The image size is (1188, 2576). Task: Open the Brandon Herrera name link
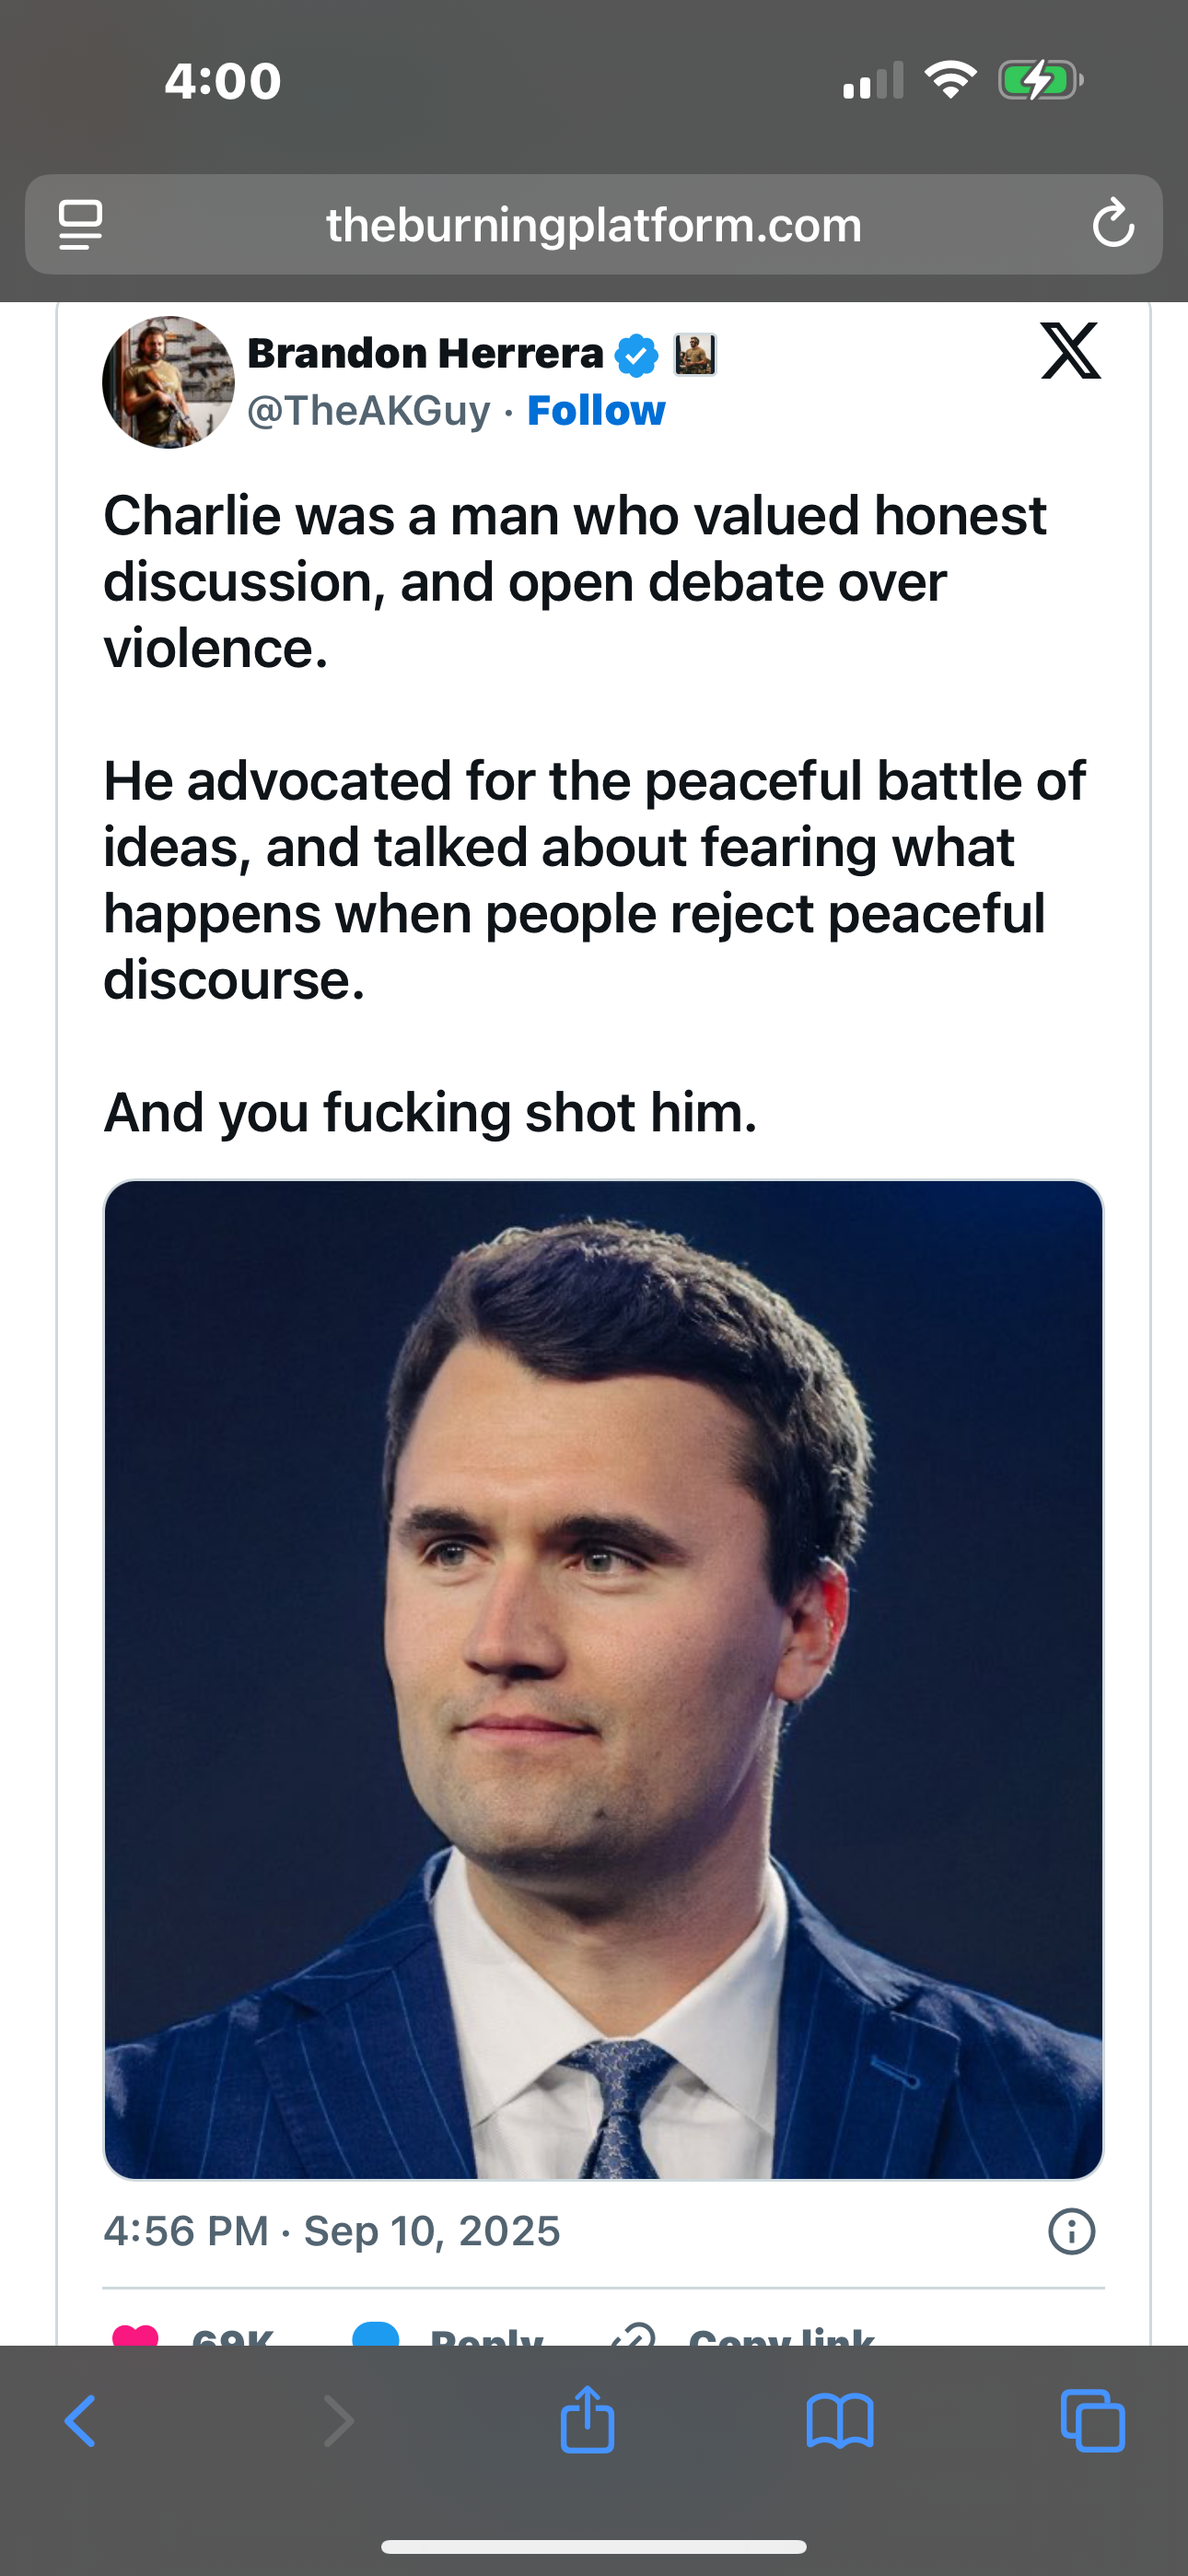tap(425, 353)
